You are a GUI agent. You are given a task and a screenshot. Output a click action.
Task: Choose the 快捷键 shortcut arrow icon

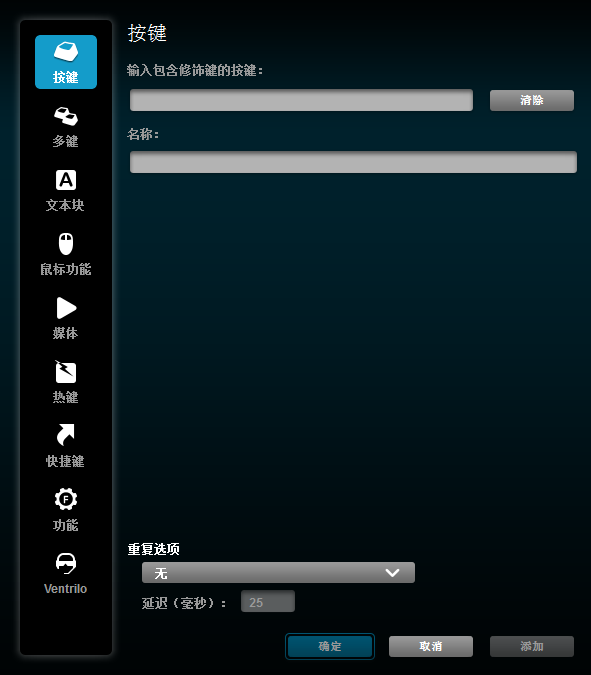point(66,434)
